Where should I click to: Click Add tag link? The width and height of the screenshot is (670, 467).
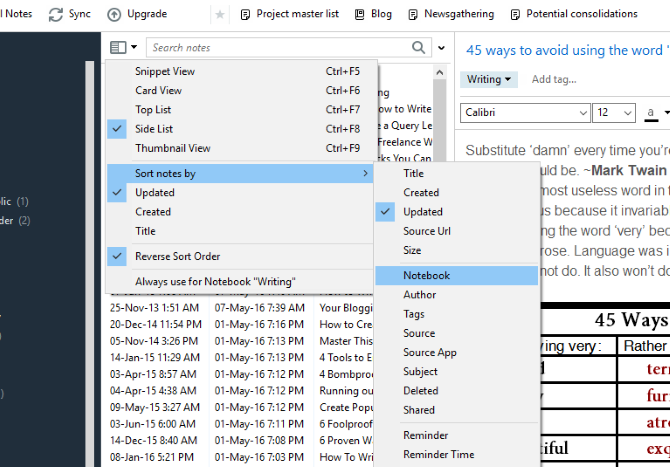[554, 79]
